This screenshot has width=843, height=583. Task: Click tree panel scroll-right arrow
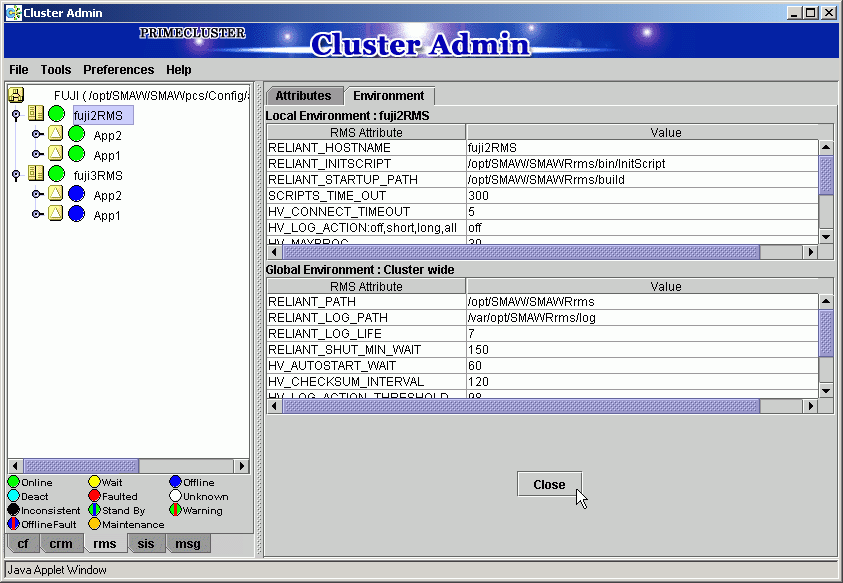(241, 466)
